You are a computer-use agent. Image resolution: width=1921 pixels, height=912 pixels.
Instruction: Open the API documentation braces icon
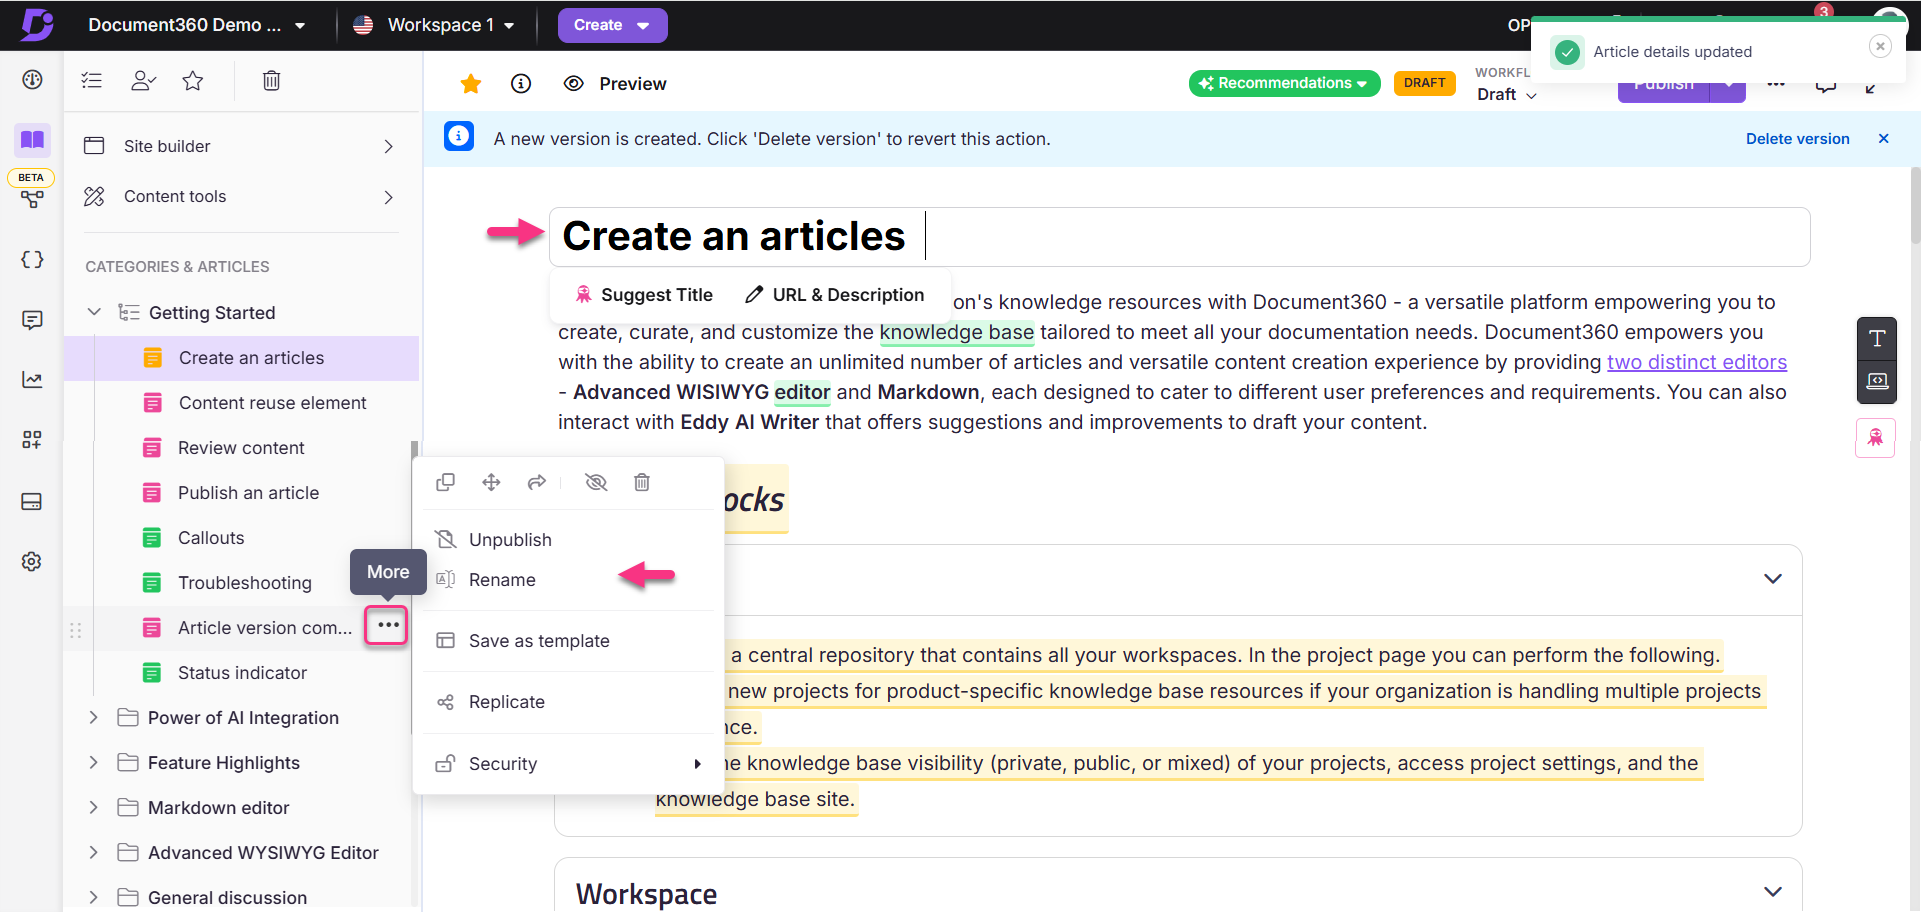(32, 260)
